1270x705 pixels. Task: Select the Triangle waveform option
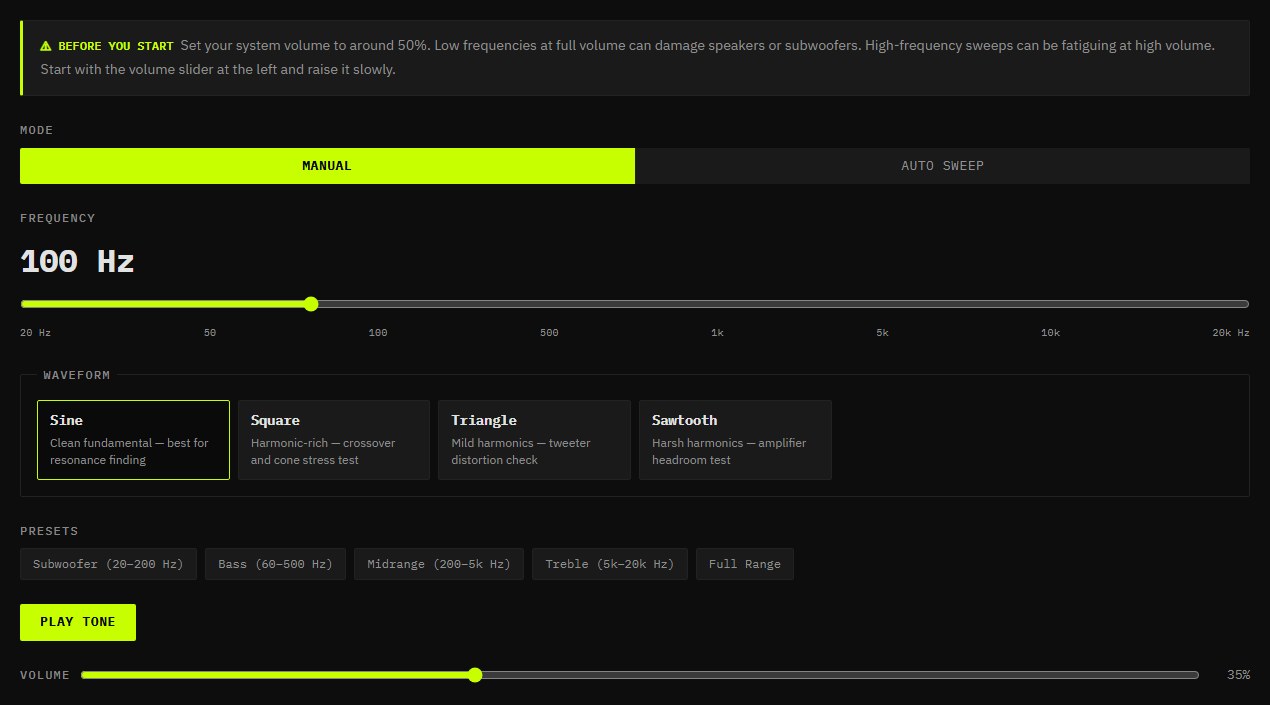[x=534, y=440]
